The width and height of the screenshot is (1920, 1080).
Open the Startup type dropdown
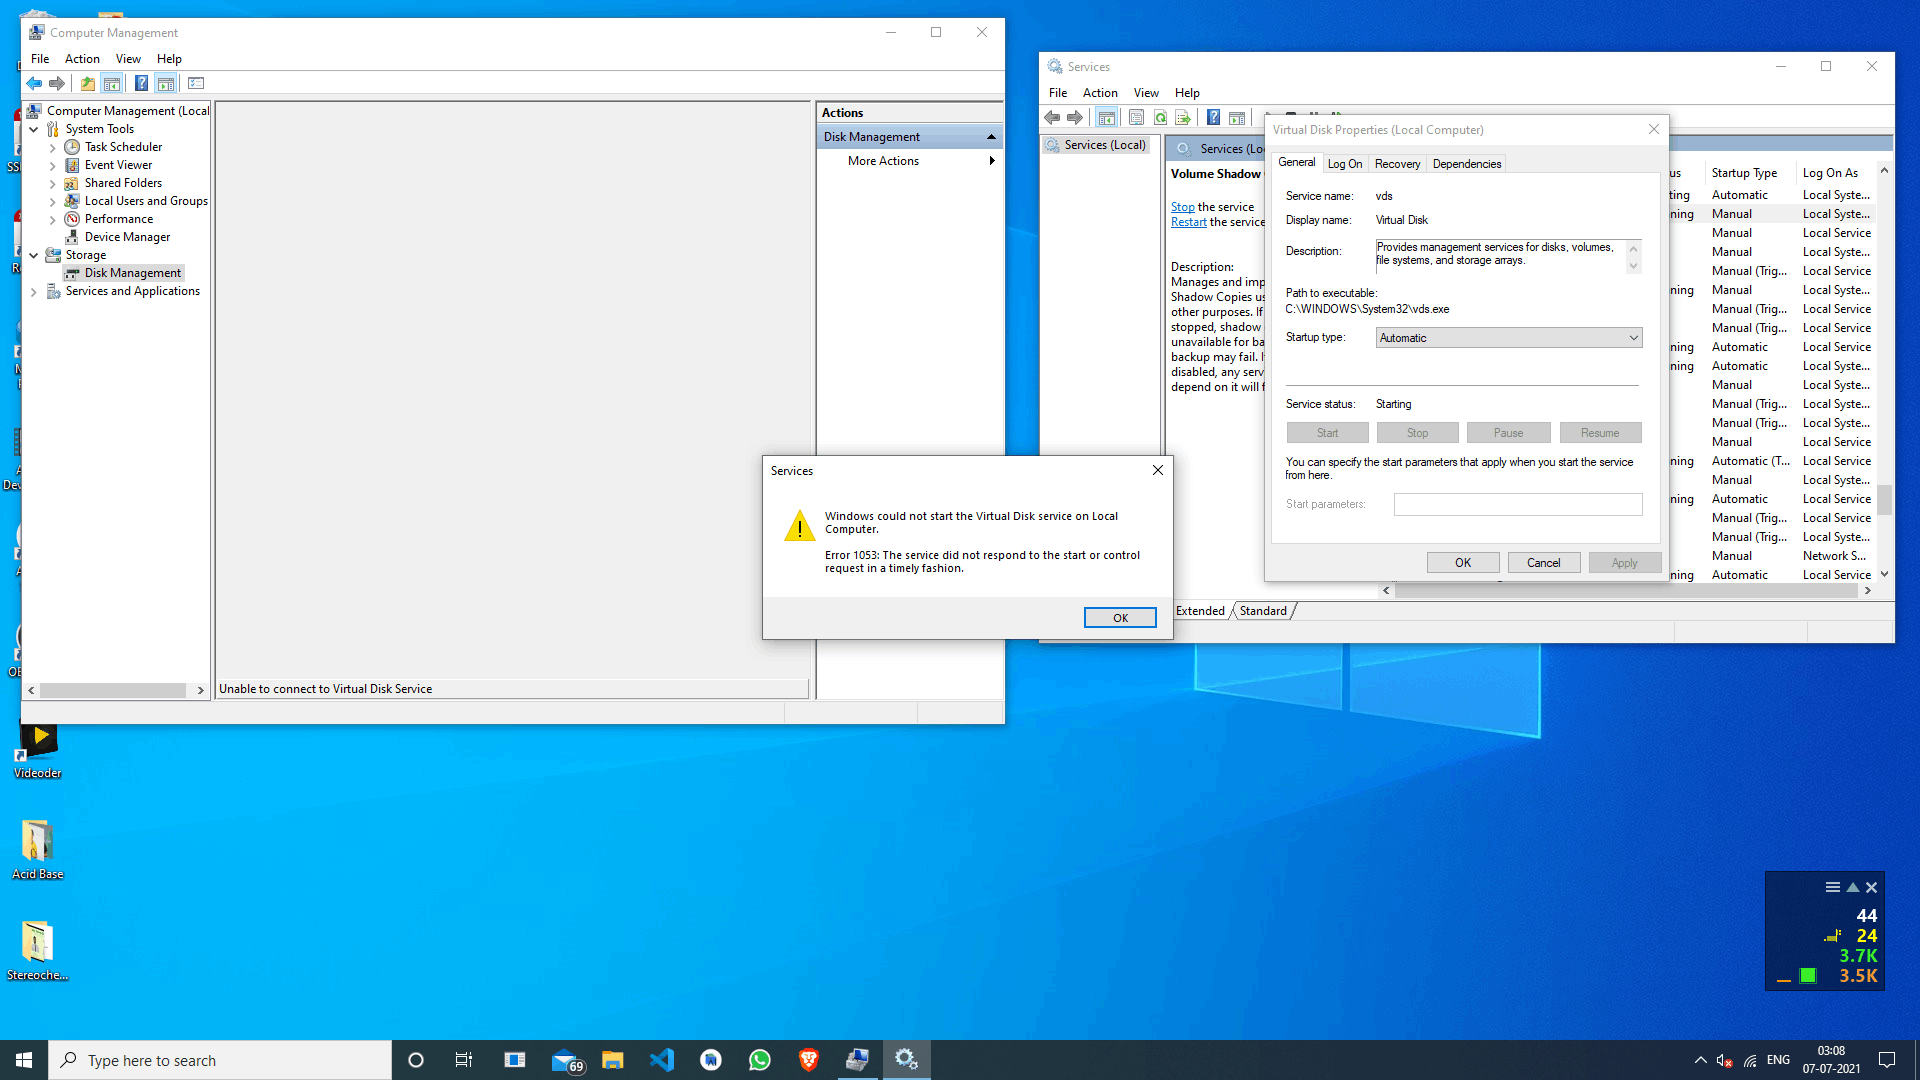pos(1508,338)
